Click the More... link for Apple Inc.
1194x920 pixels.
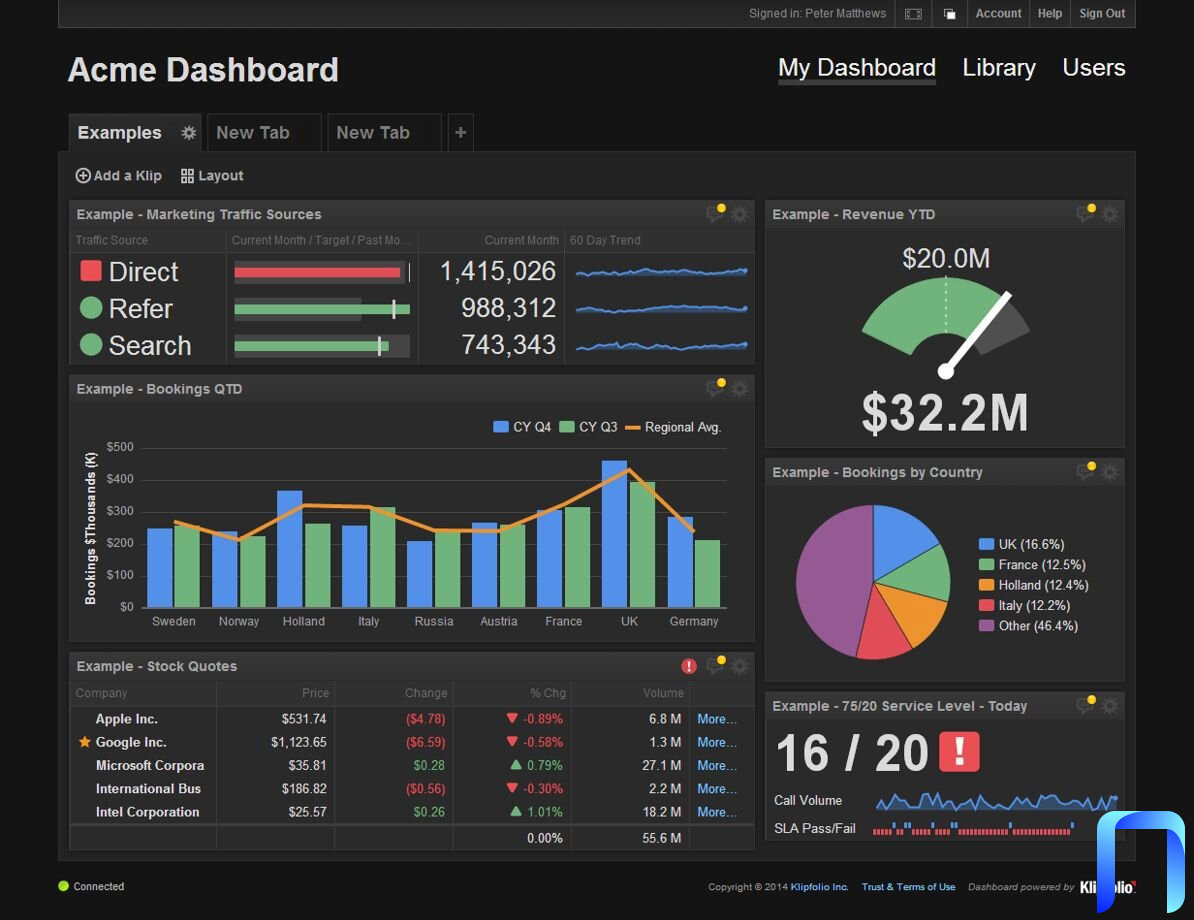716,719
